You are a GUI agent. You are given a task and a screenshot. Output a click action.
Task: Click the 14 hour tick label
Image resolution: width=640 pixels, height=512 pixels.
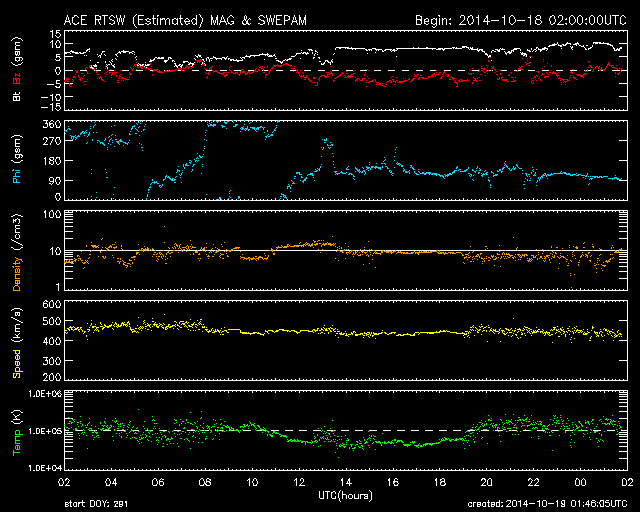(346, 483)
